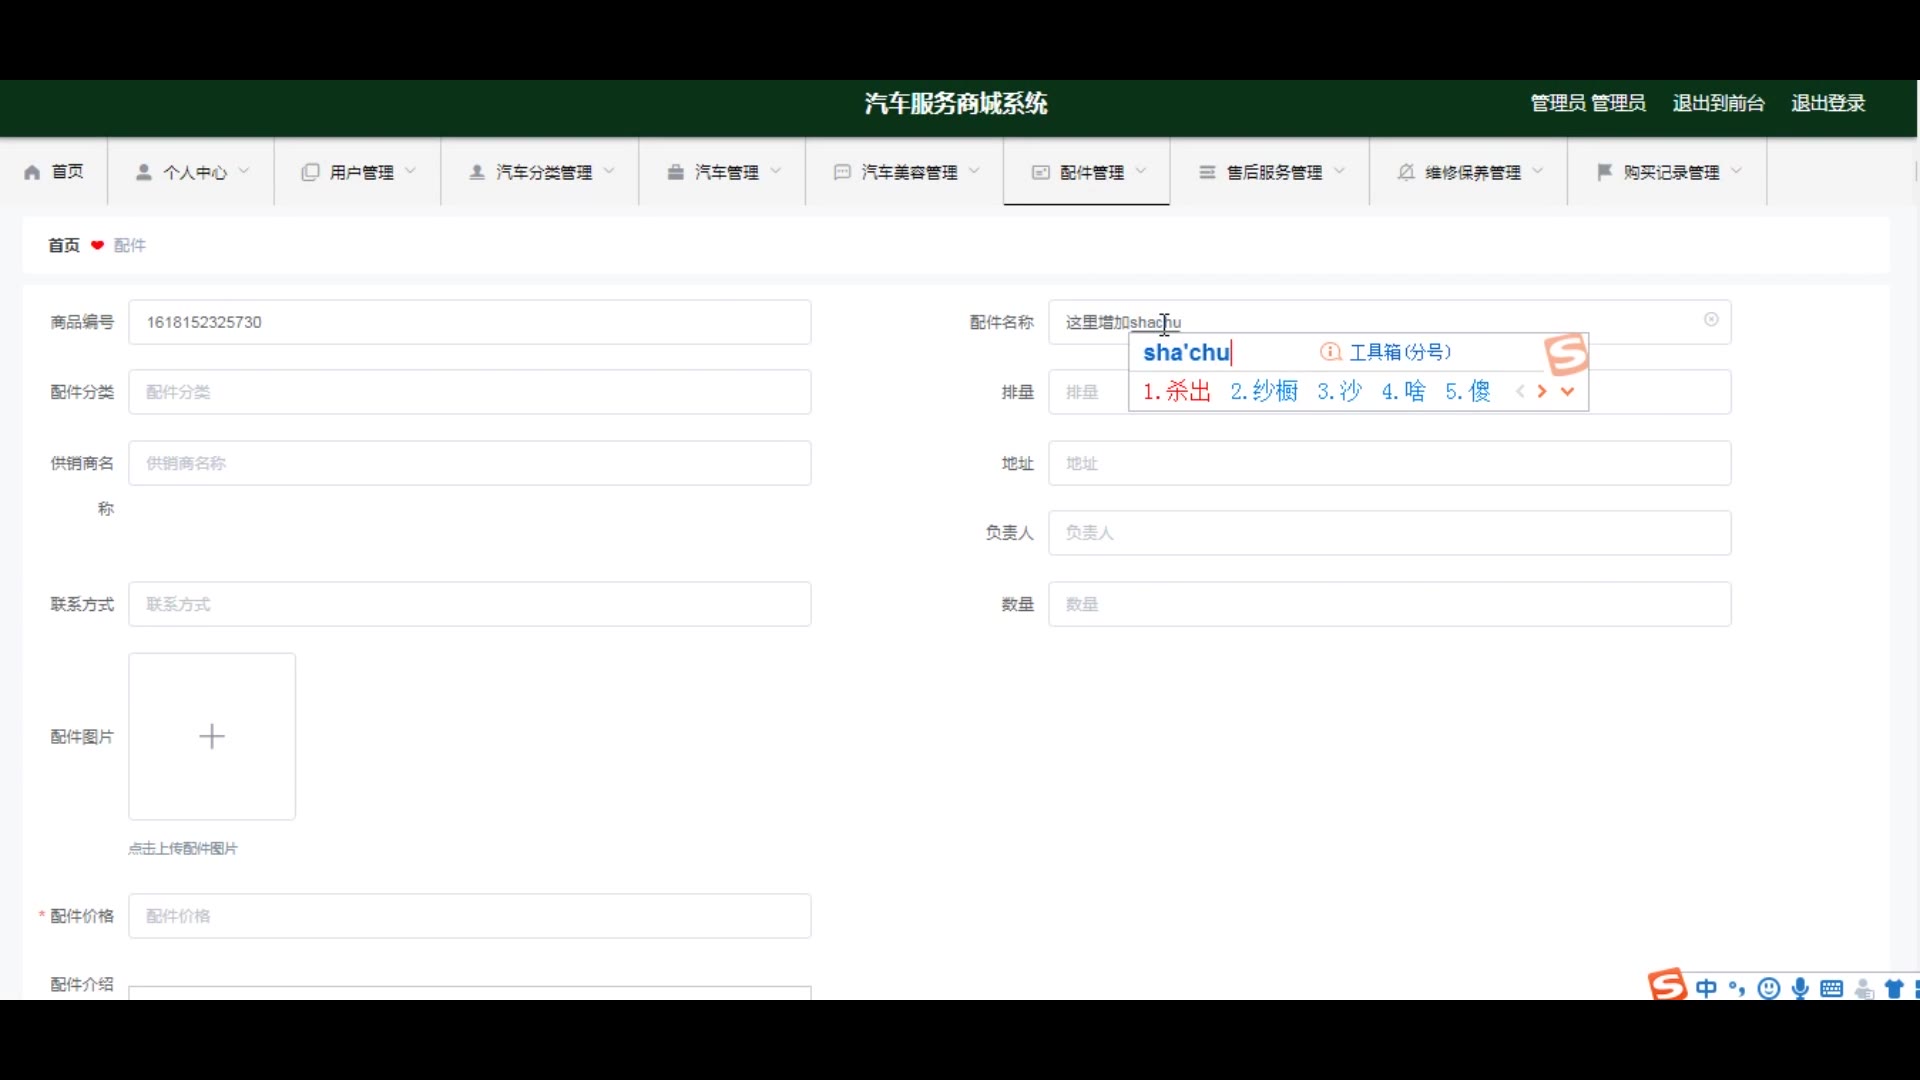Viewport: 1920px width, 1080px height.
Task: Go to next IME candidate page arrow
Action: pyautogui.click(x=1543, y=392)
